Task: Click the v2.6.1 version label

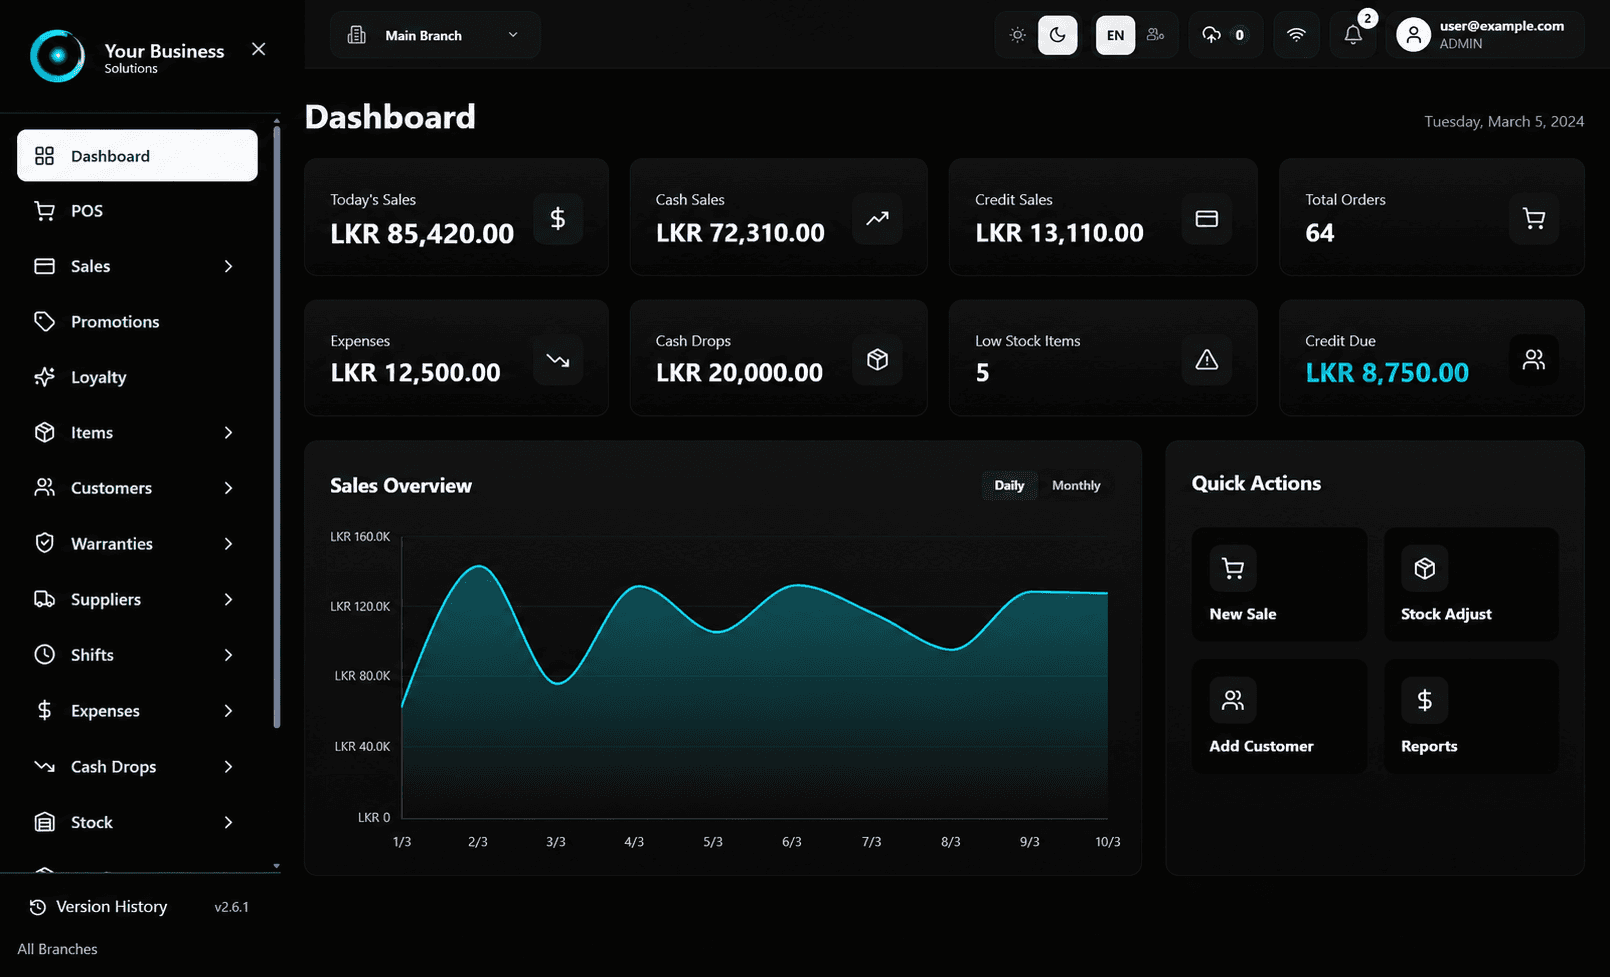Action: (x=231, y=907)
